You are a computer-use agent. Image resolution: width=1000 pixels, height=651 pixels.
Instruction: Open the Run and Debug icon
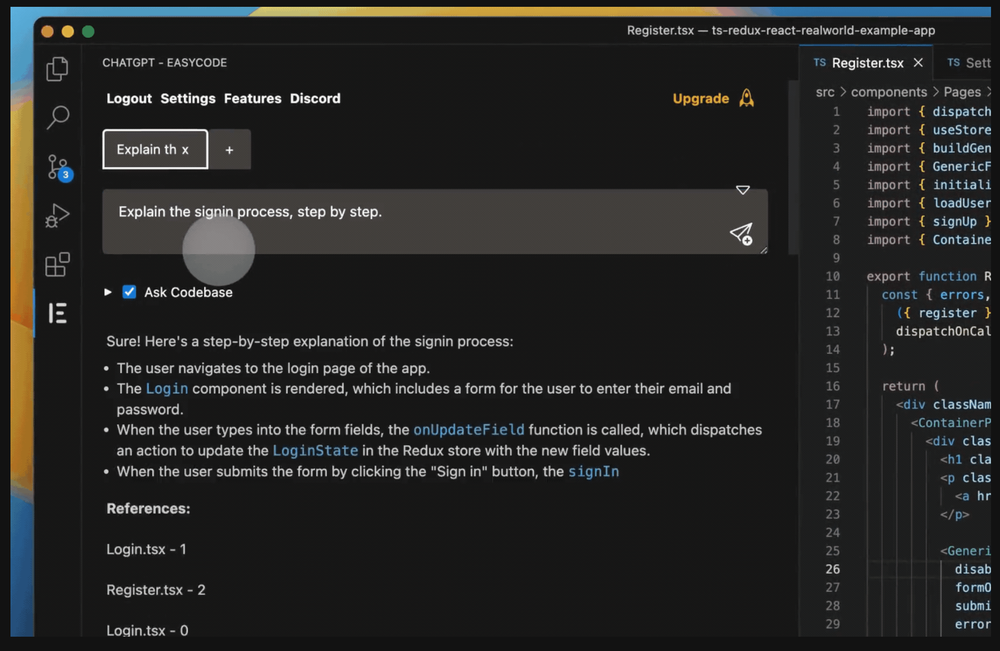[x=57, y=216]
